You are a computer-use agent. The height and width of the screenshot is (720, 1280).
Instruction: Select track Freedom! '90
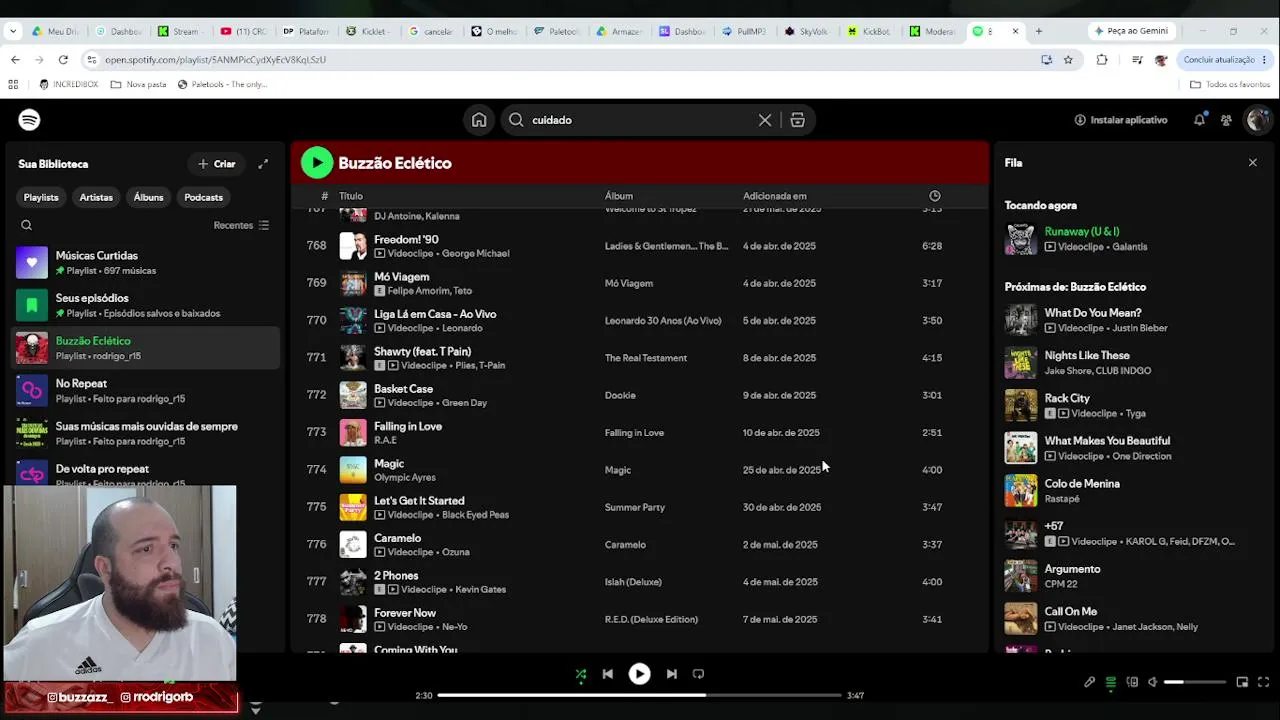[406, 240]
